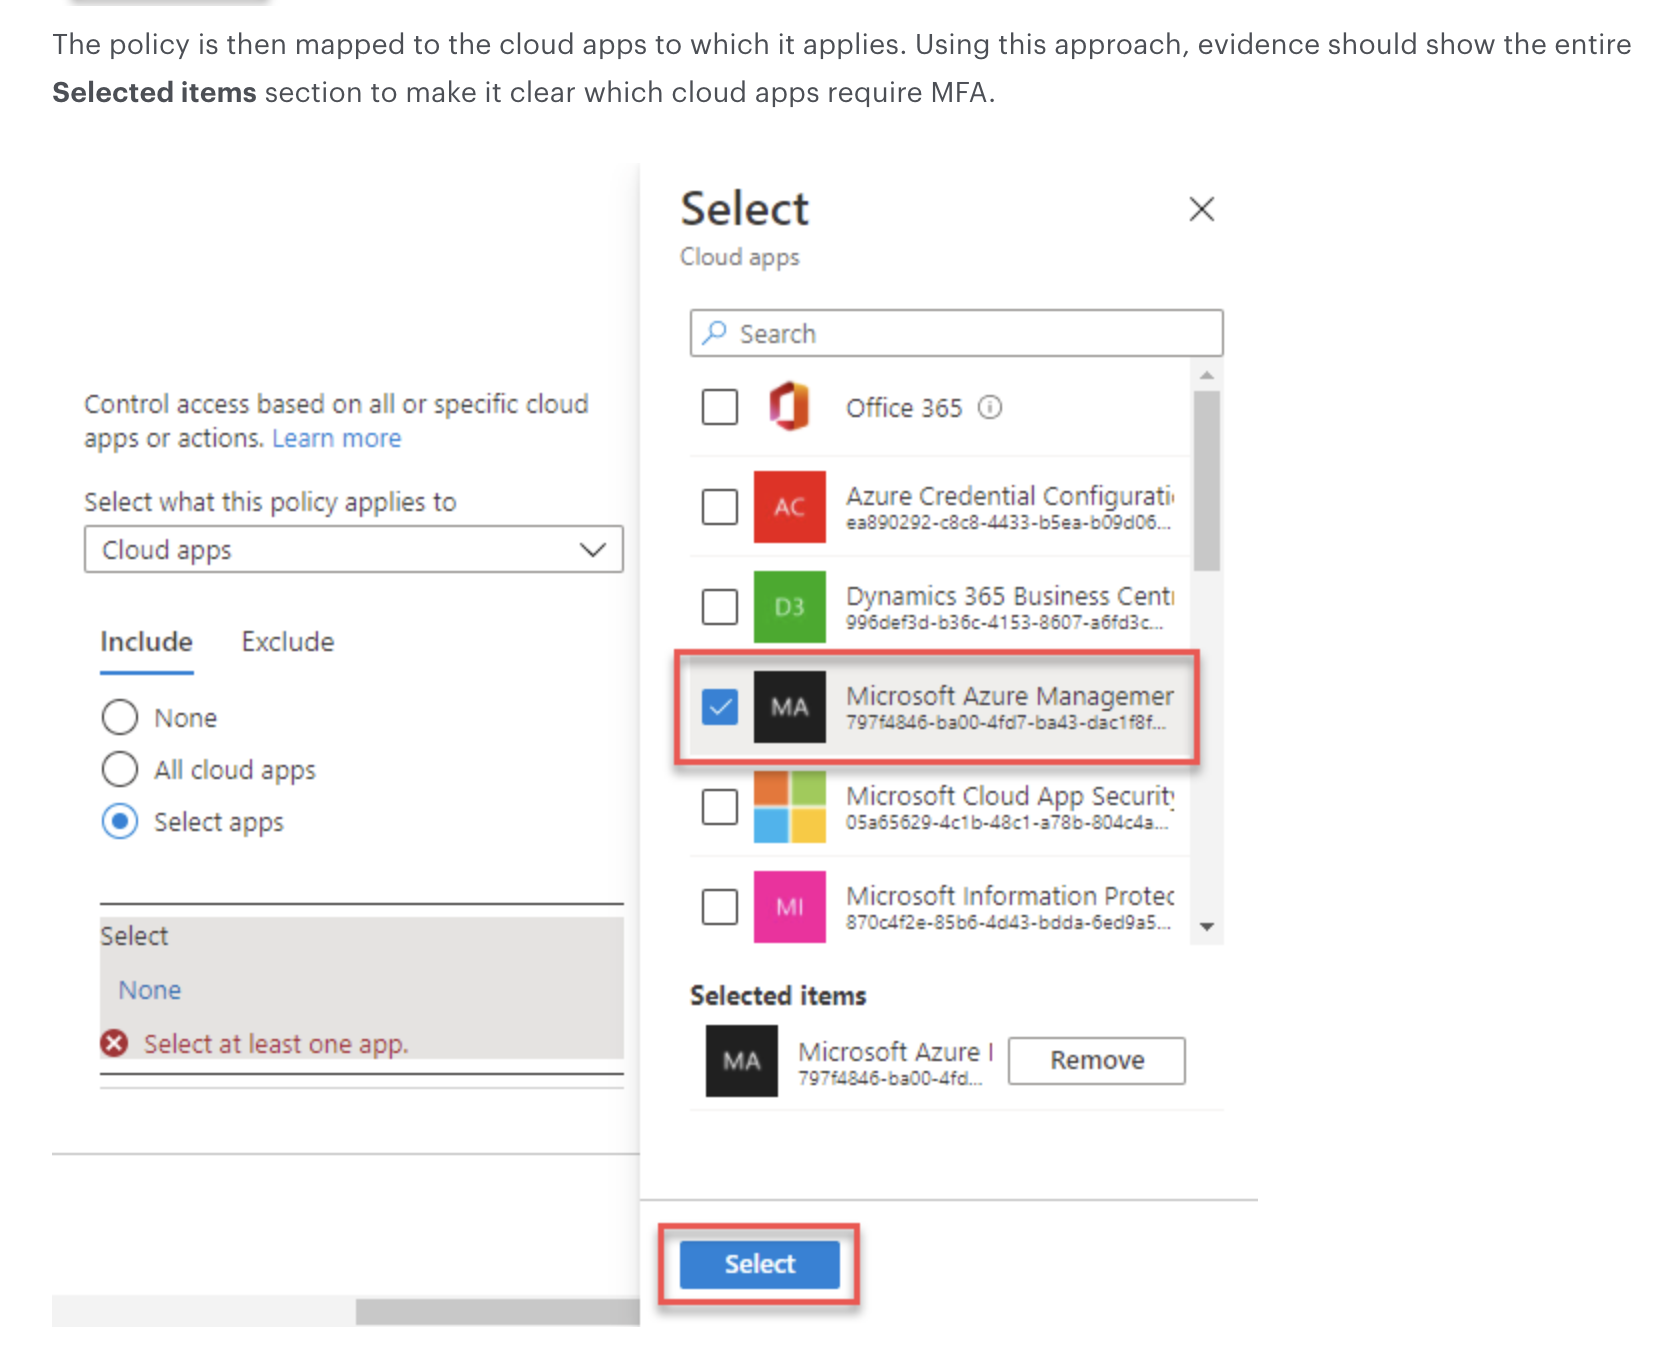The width and height of the screenshot is (1676, 1358).
Task: Click the Microsoft Azure Management app name
Action: 1010,696
